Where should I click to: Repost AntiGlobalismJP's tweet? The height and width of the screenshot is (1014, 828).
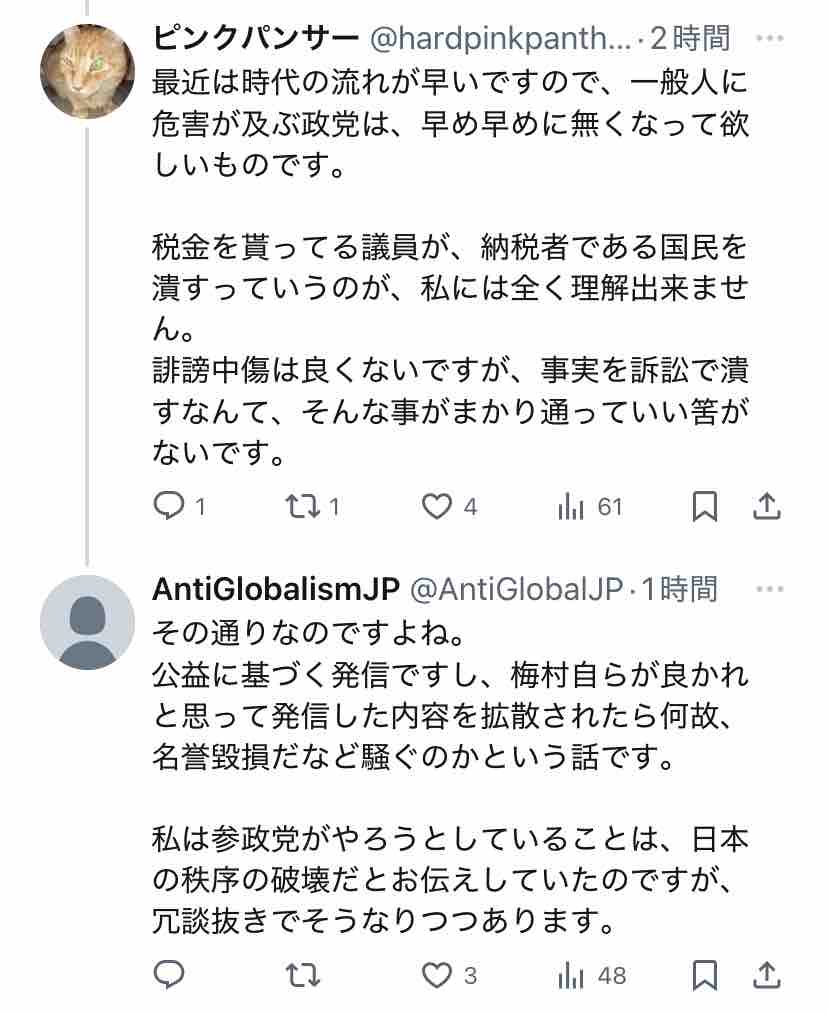[298, 974]
